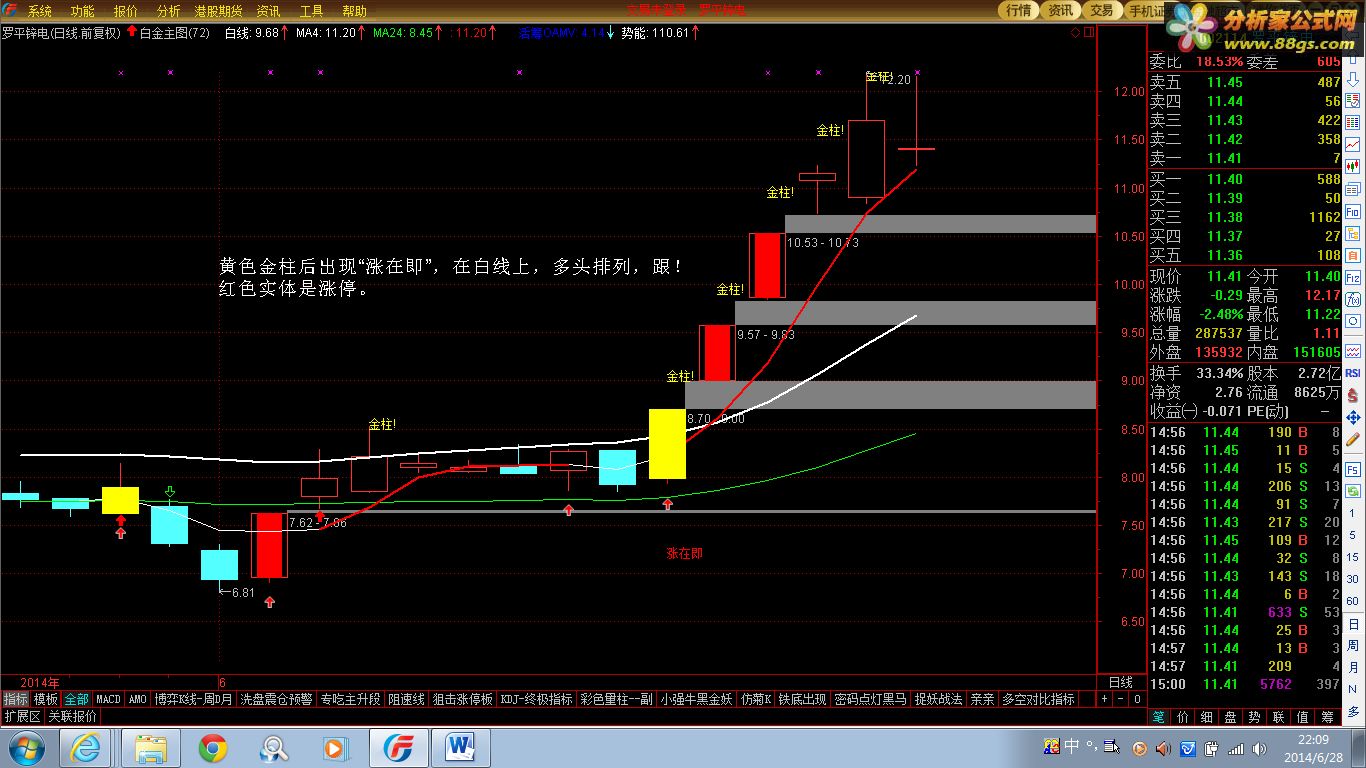Image resolution: width=1366 pixels, height=768 pixels.
Task: Open the 分析 menu
Action: coord(168,11)
